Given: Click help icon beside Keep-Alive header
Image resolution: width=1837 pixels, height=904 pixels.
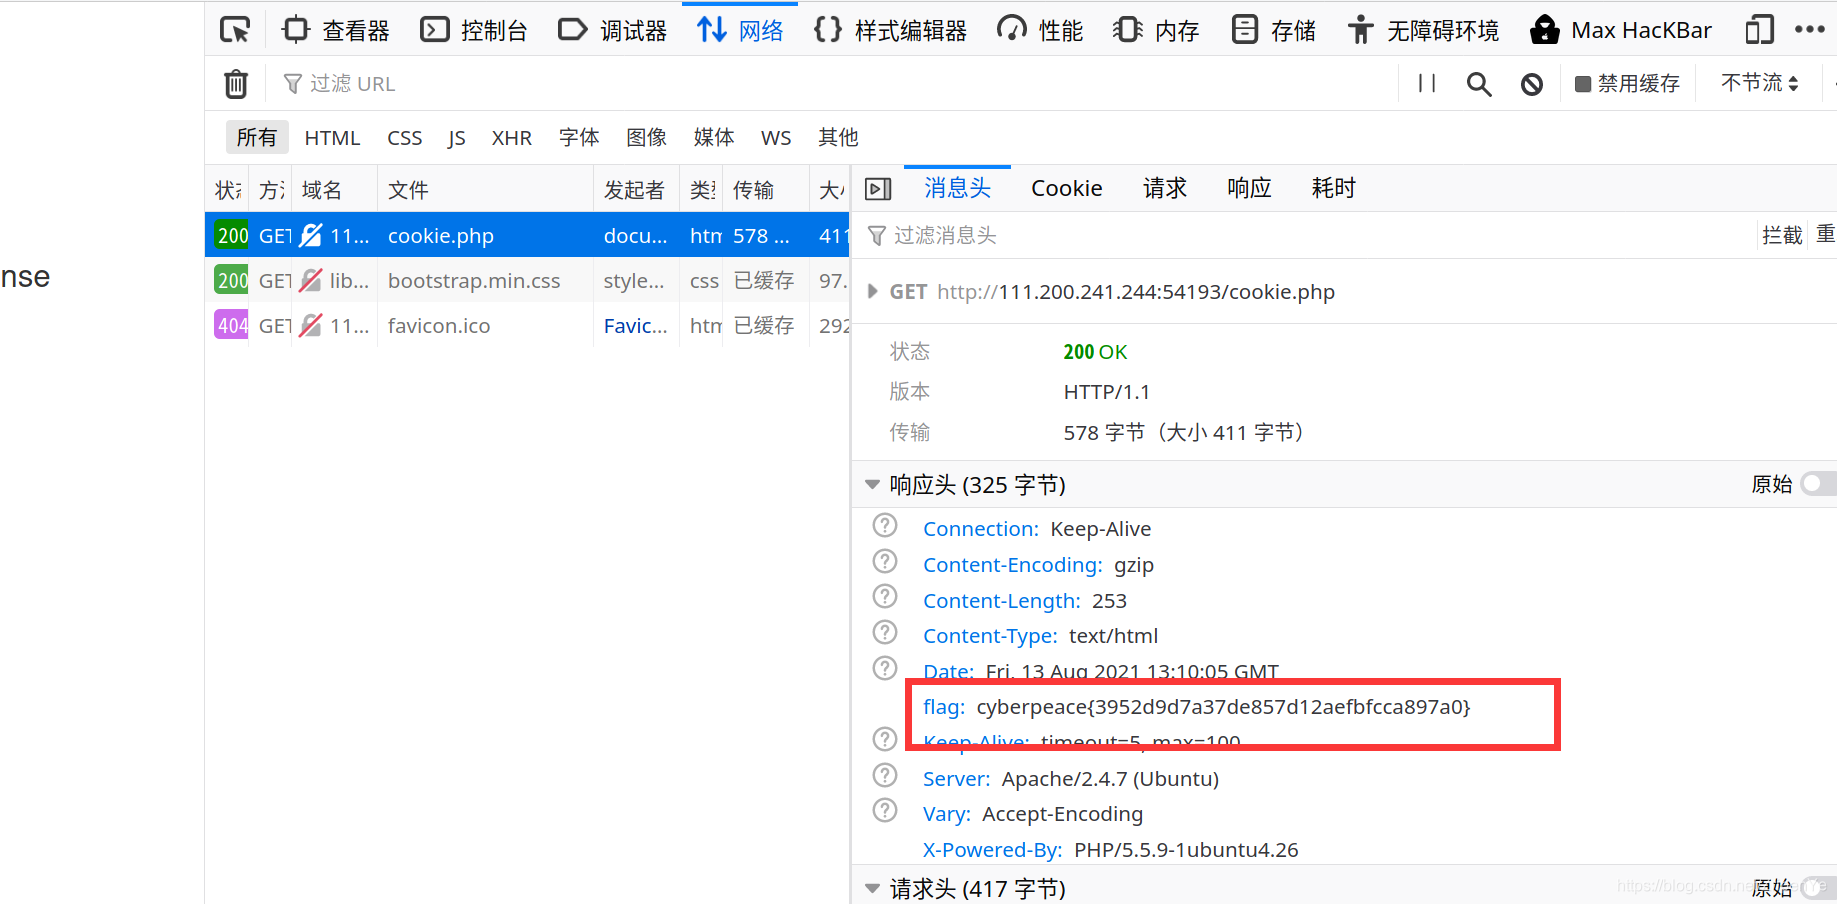Looking at the screenshot, I should [885, 739].
